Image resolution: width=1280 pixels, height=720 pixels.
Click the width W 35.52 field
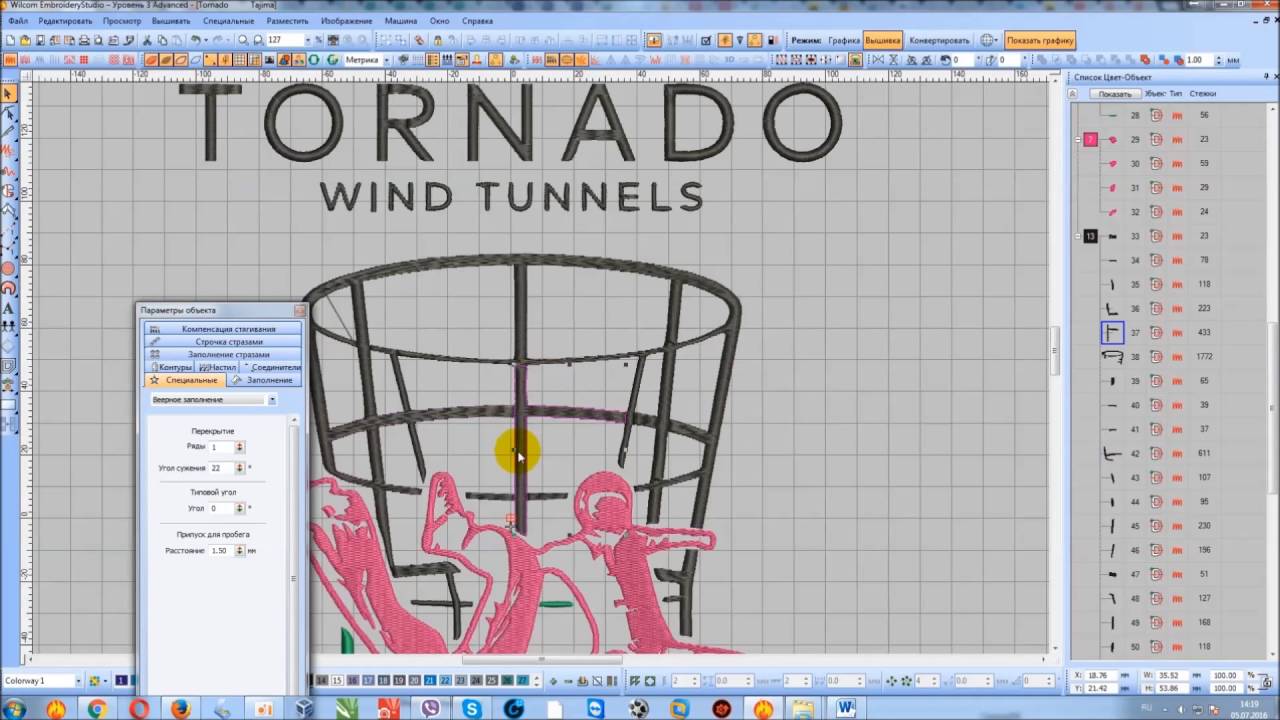(x=1174, y=675)
